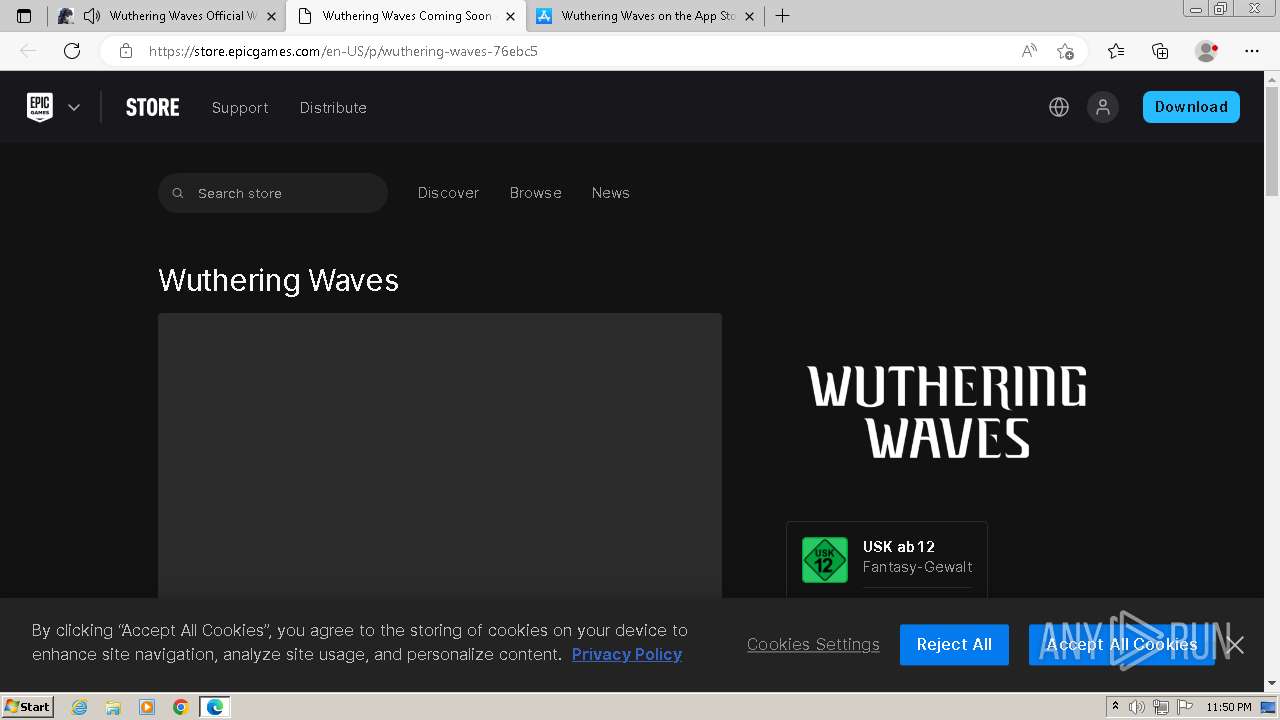Open the Action Center flag icon
Image resolution: width=1280 pixels, height=720 pixels.
pos(1184,707)
